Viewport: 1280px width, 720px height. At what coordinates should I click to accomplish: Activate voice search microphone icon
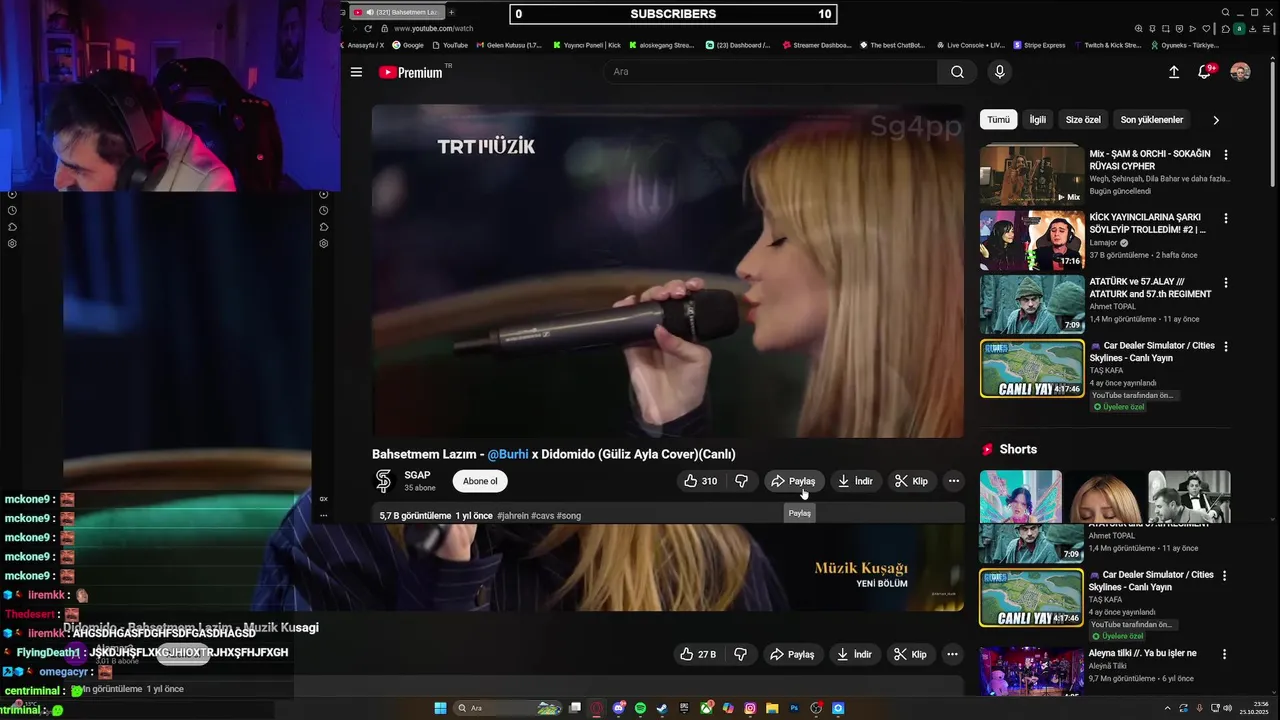click(x=999, y=72)
